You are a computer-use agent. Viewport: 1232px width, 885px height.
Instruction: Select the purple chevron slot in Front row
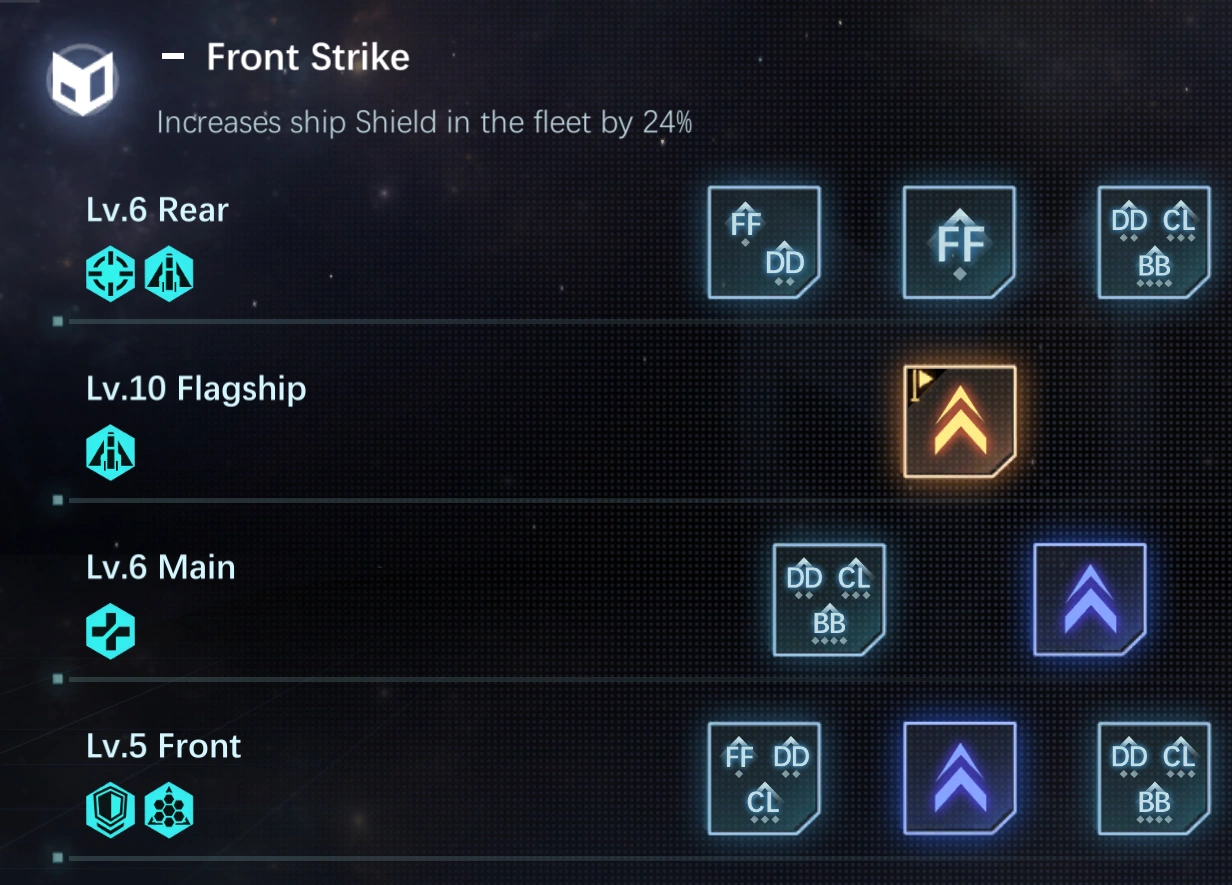click(x=959, y=778)
